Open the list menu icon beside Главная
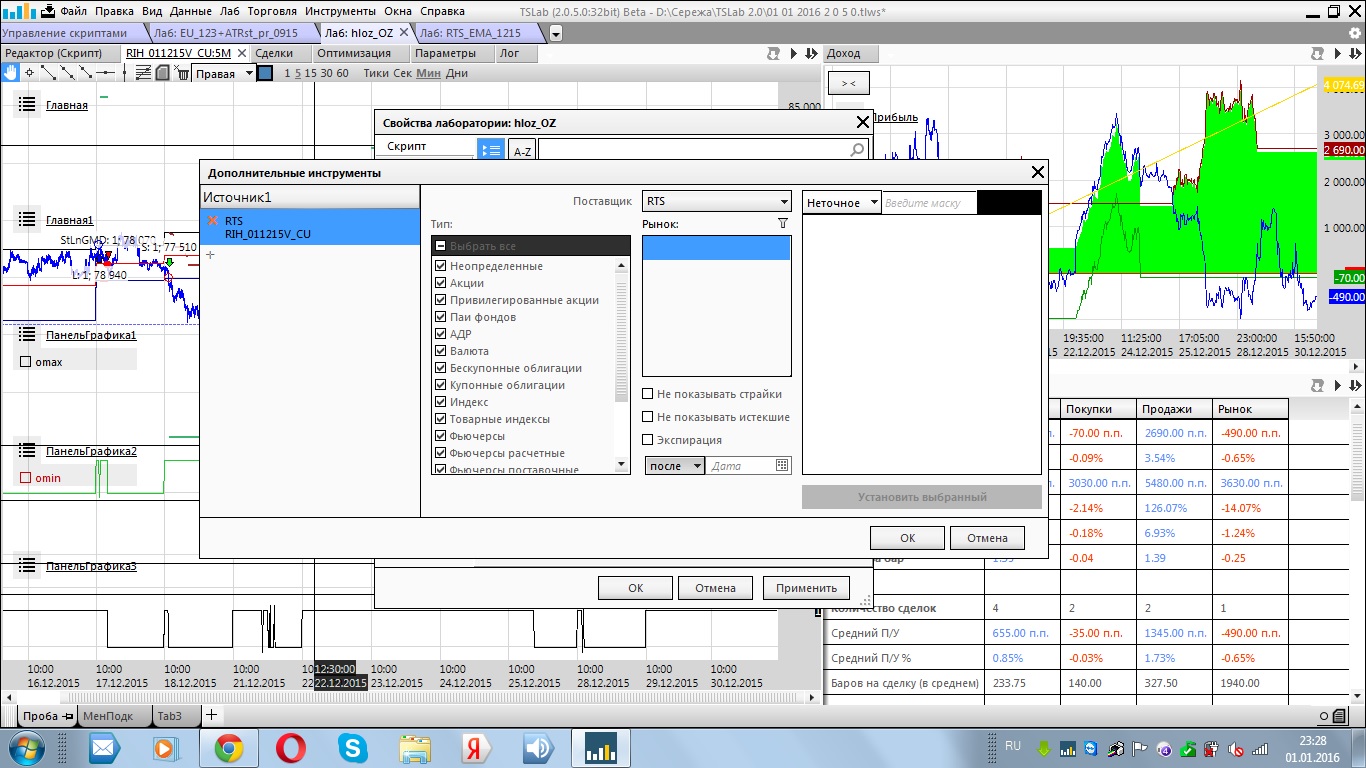The image size is (1366, 768). click(x=27, y=104)
